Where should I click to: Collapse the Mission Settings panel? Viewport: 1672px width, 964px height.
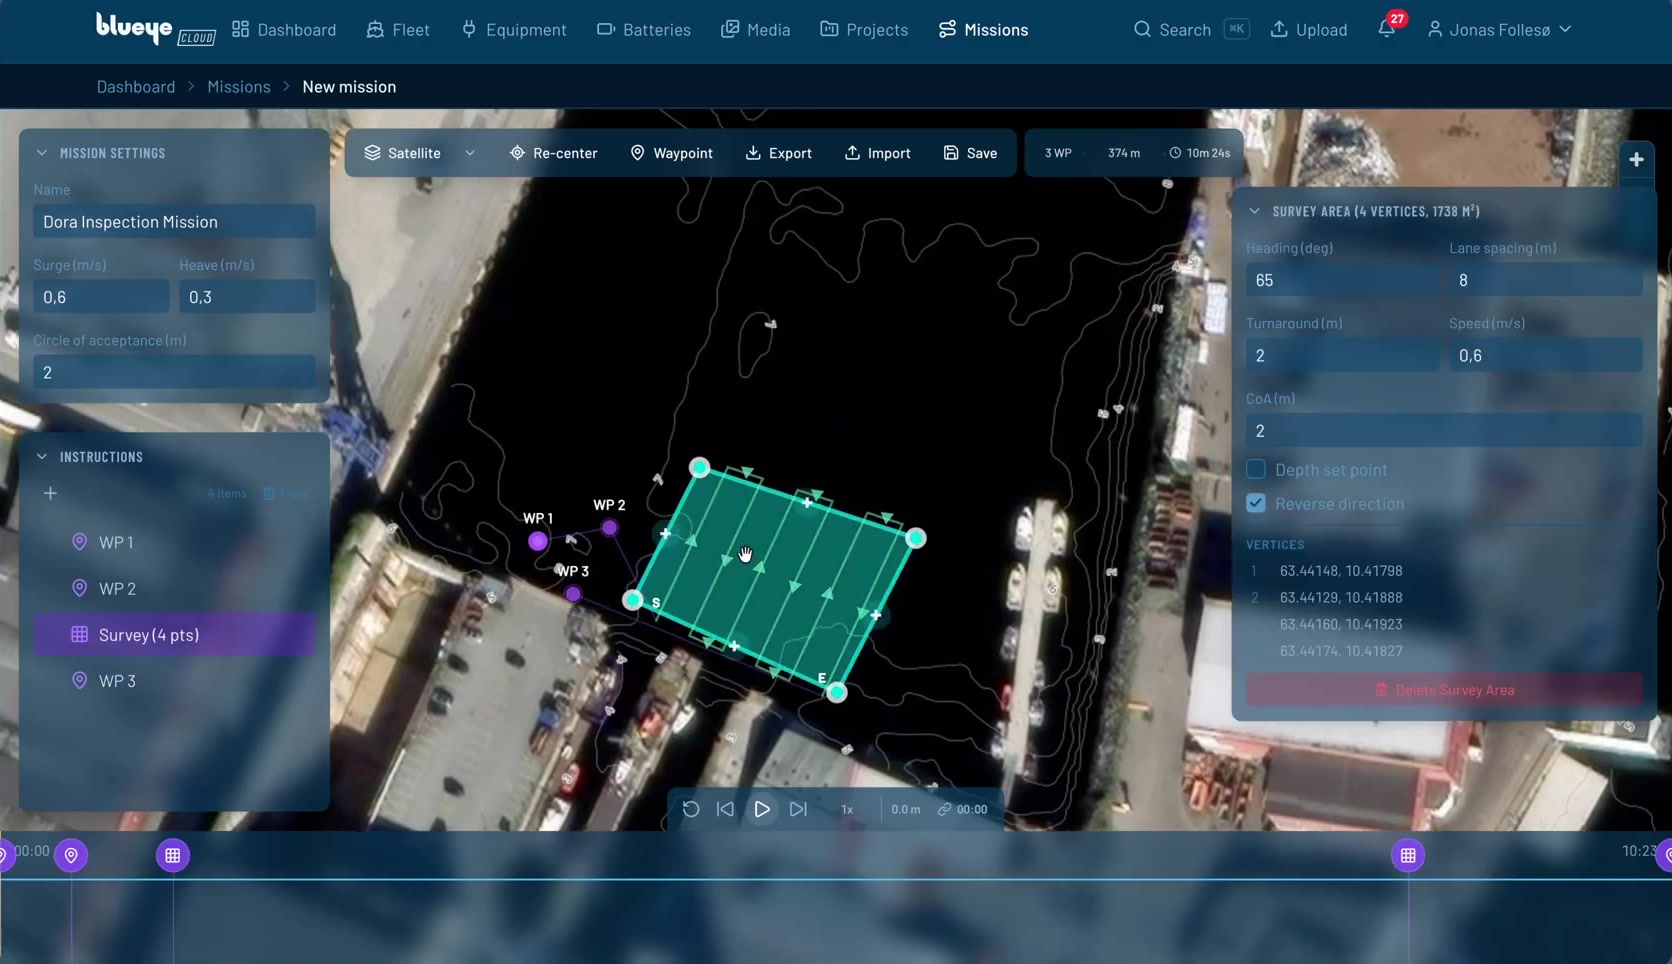coord(42,153)
